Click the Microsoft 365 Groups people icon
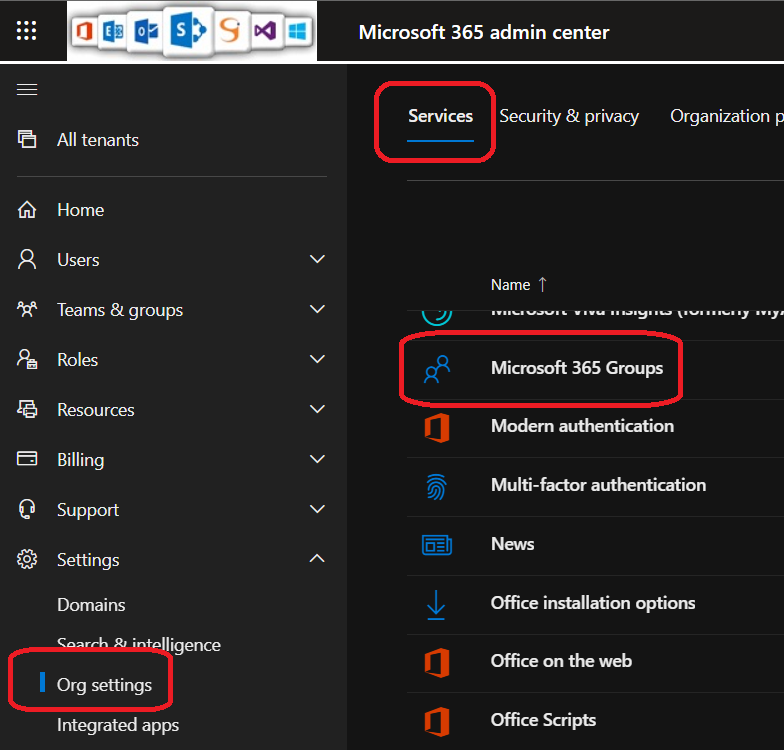Screen dimensions: 784x750 (437, 369)
